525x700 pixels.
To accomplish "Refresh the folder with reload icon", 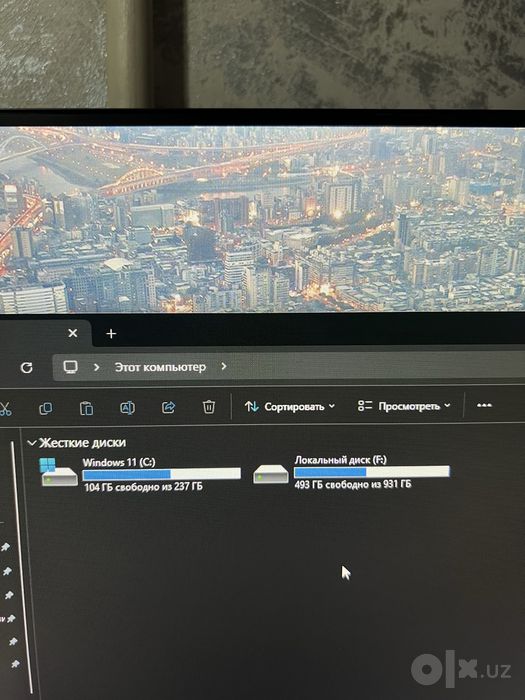I will [x=27, y=368].
